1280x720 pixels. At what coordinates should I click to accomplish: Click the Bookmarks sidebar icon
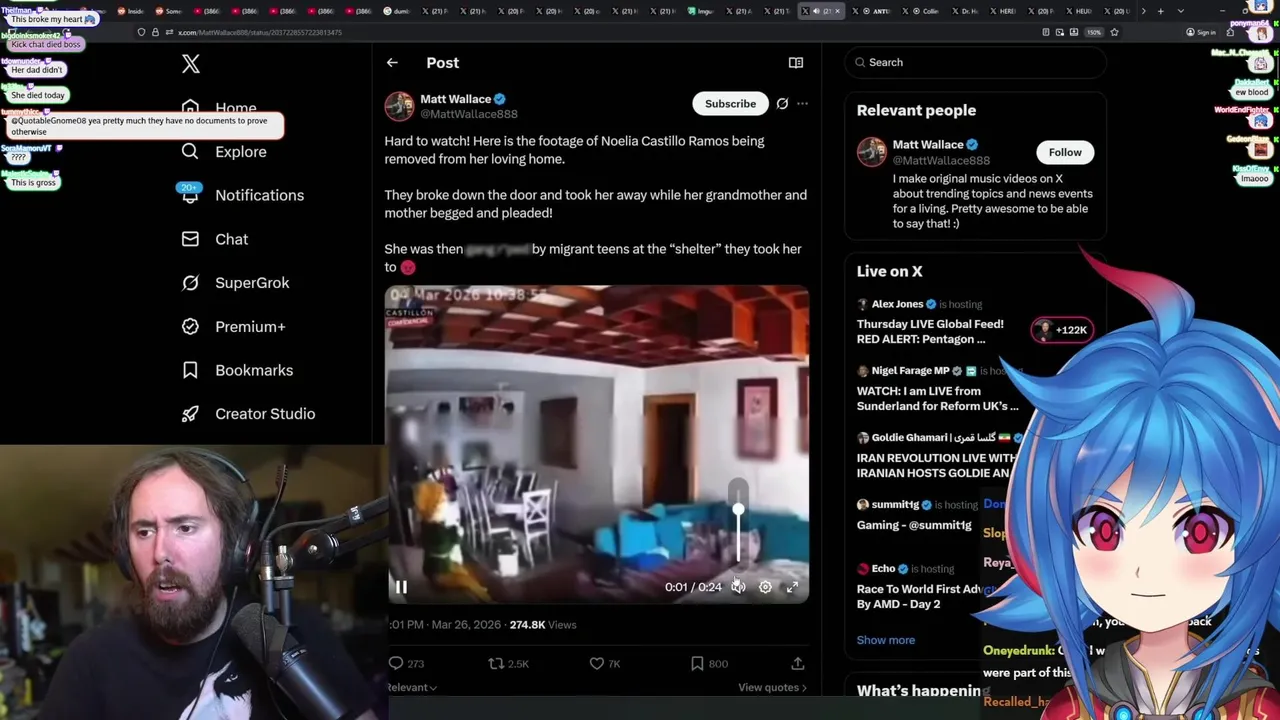(190, 370)
